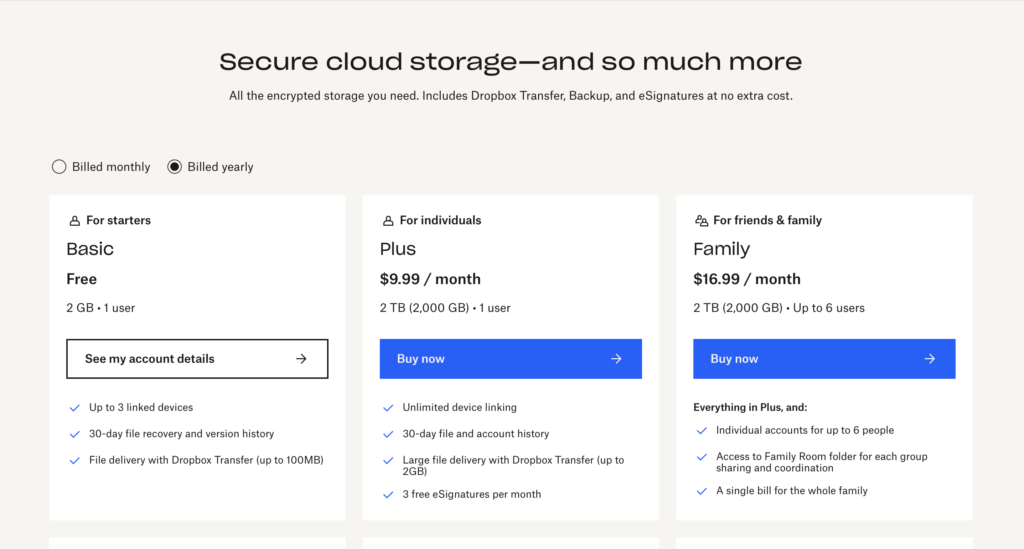Click Buy now for the Plus plan
1024x549 pixels.
click(x=511, y=358)
